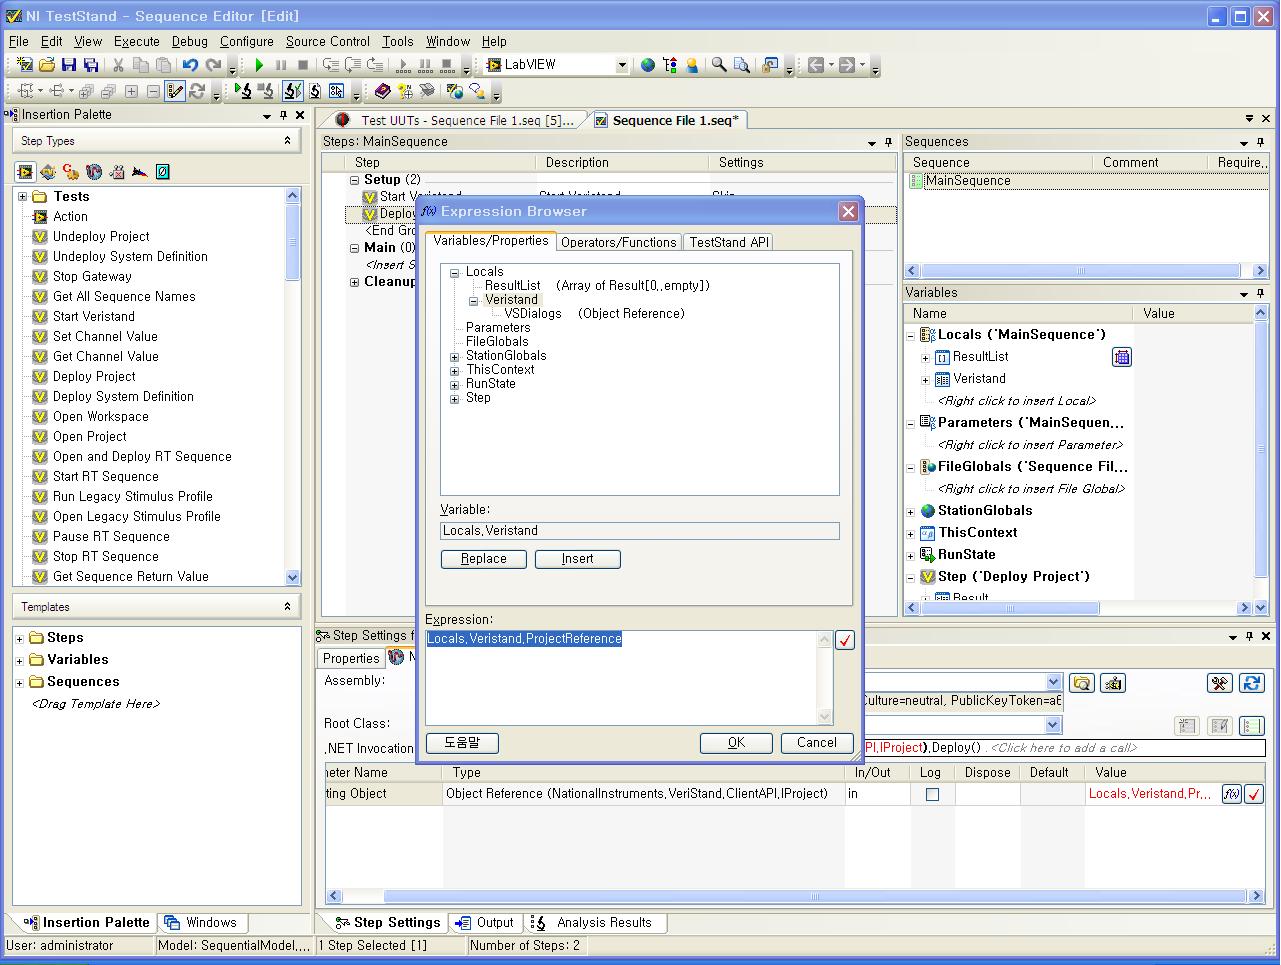Click OK in Expression Browser
The height and width of the screenshot is (965, 1281).
[736, 743]
